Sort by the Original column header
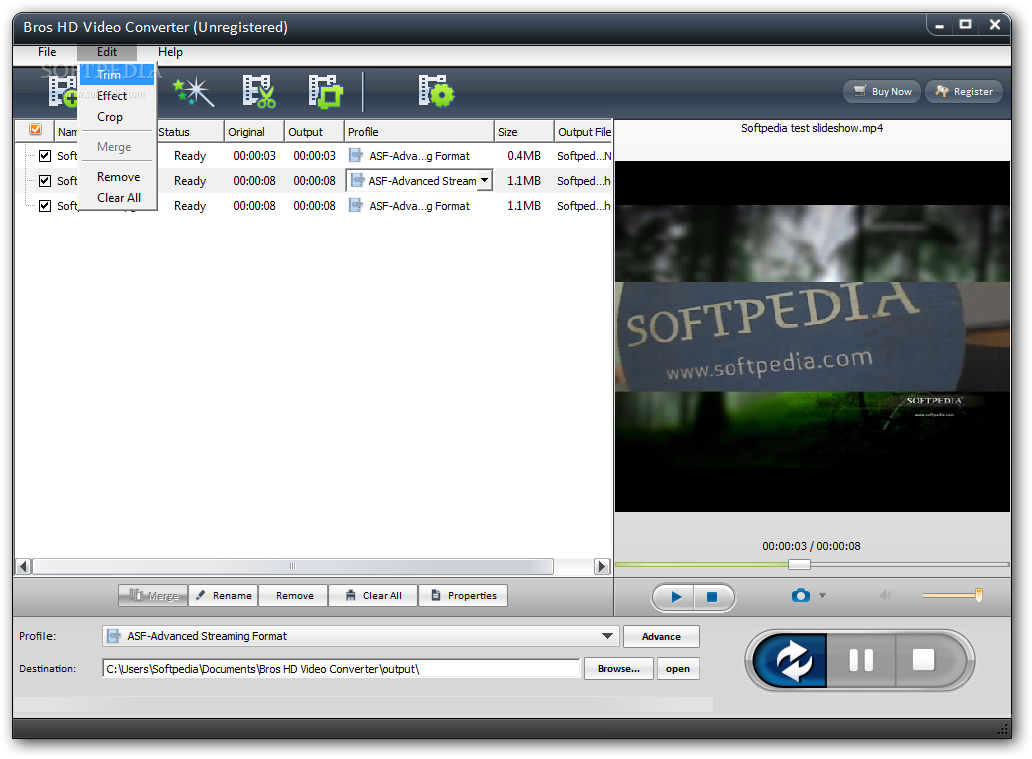This screenshot has width=1032, height=759. (x=254, y=132)
